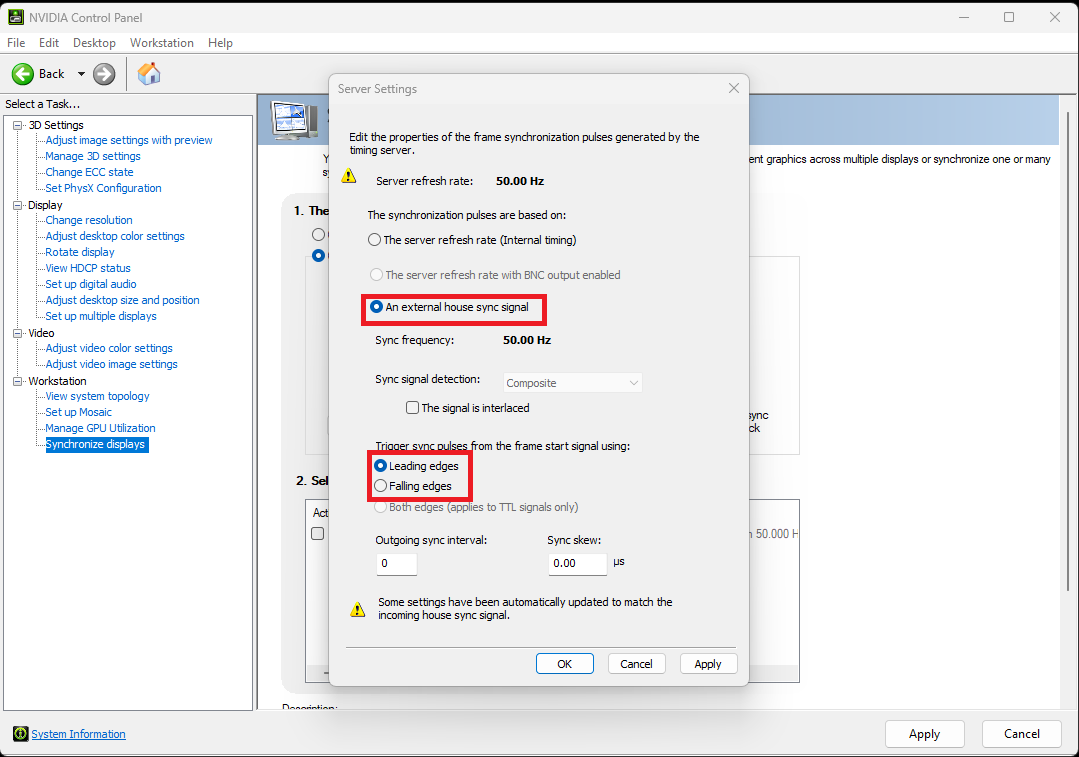Collapse the Video tree node

coord(18,333)
